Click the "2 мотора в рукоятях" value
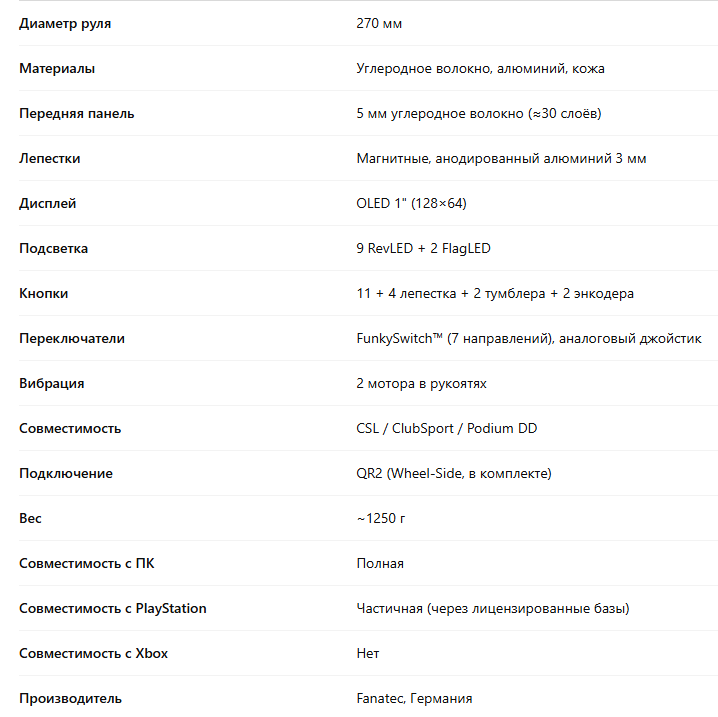 421,383
